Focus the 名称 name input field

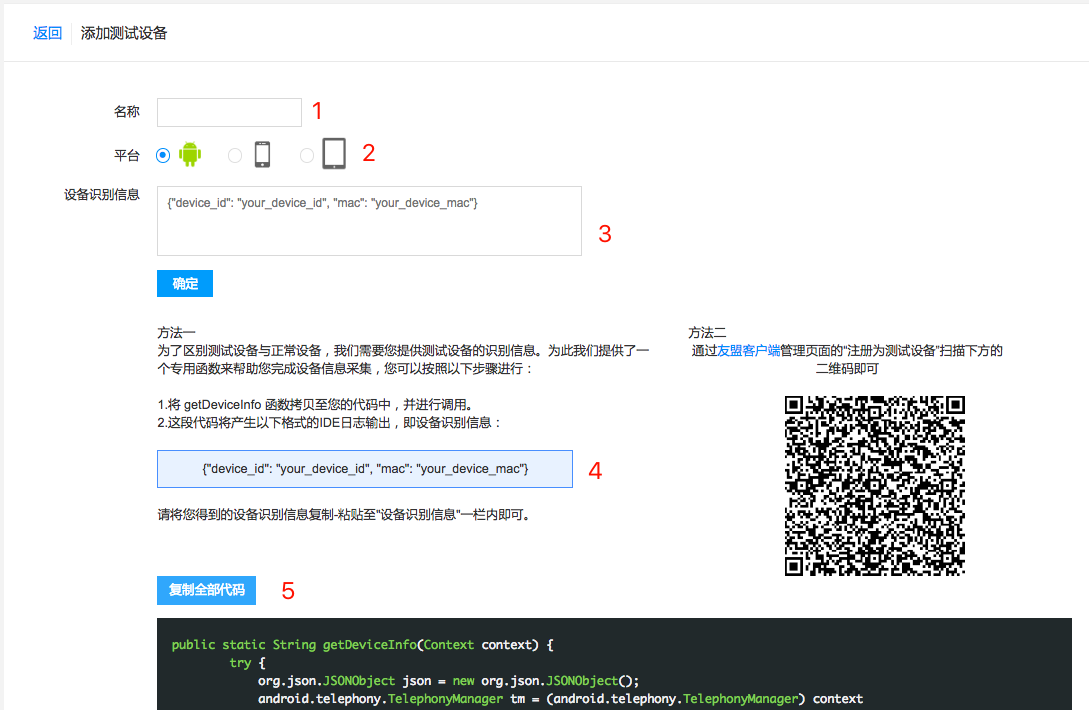click(229, 113)
